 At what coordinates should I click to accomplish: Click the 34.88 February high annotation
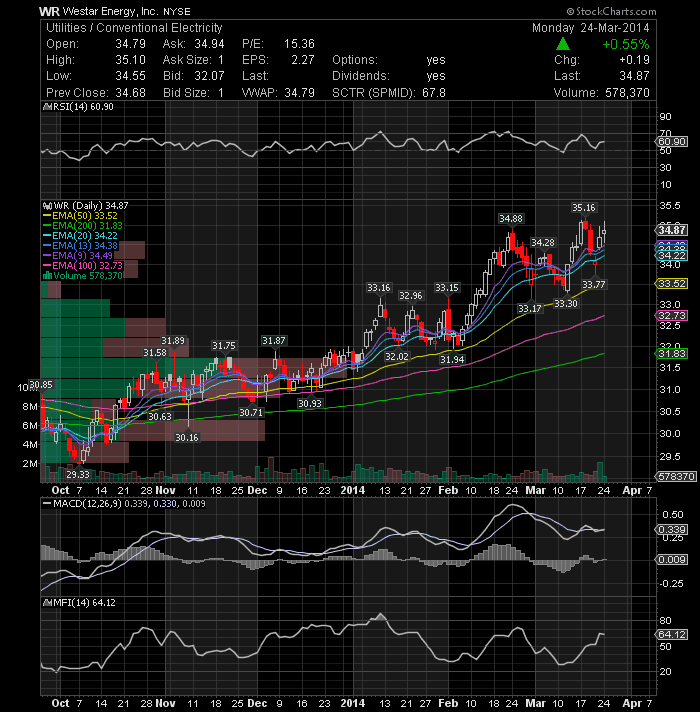(511, 218)
